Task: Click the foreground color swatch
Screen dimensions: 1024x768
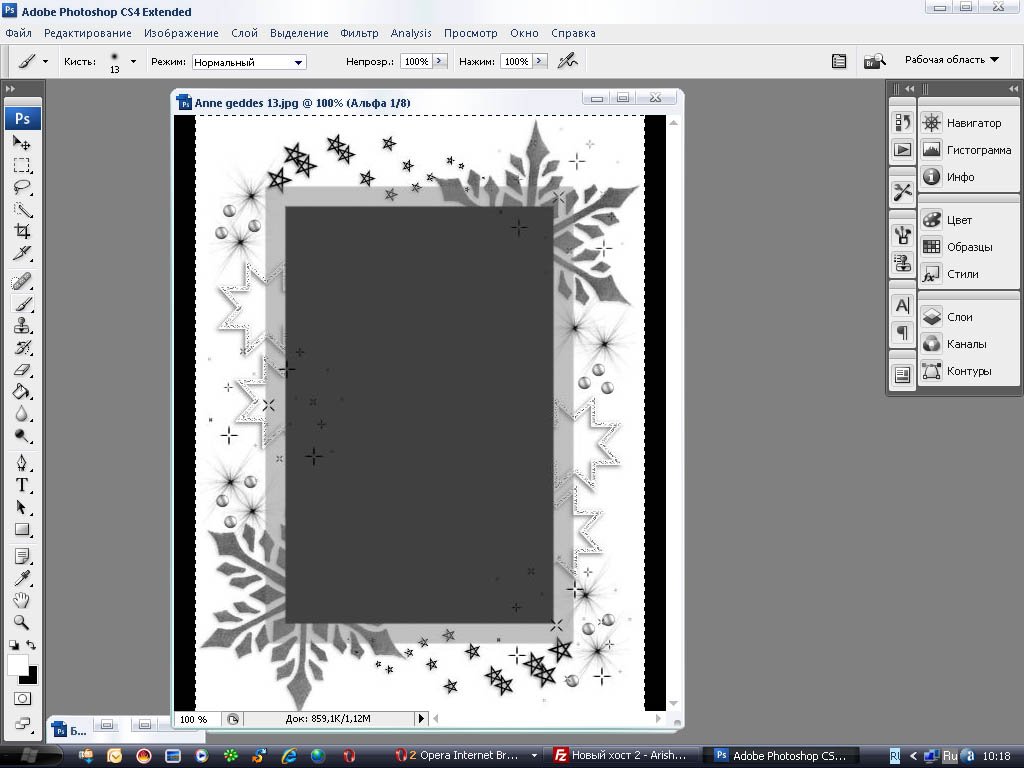Action: click(17, 665)
